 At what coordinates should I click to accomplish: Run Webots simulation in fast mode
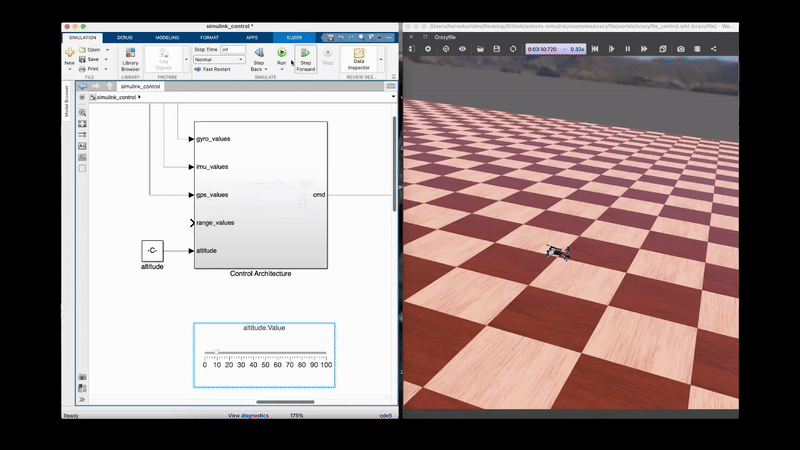click(x=644, y=49)
